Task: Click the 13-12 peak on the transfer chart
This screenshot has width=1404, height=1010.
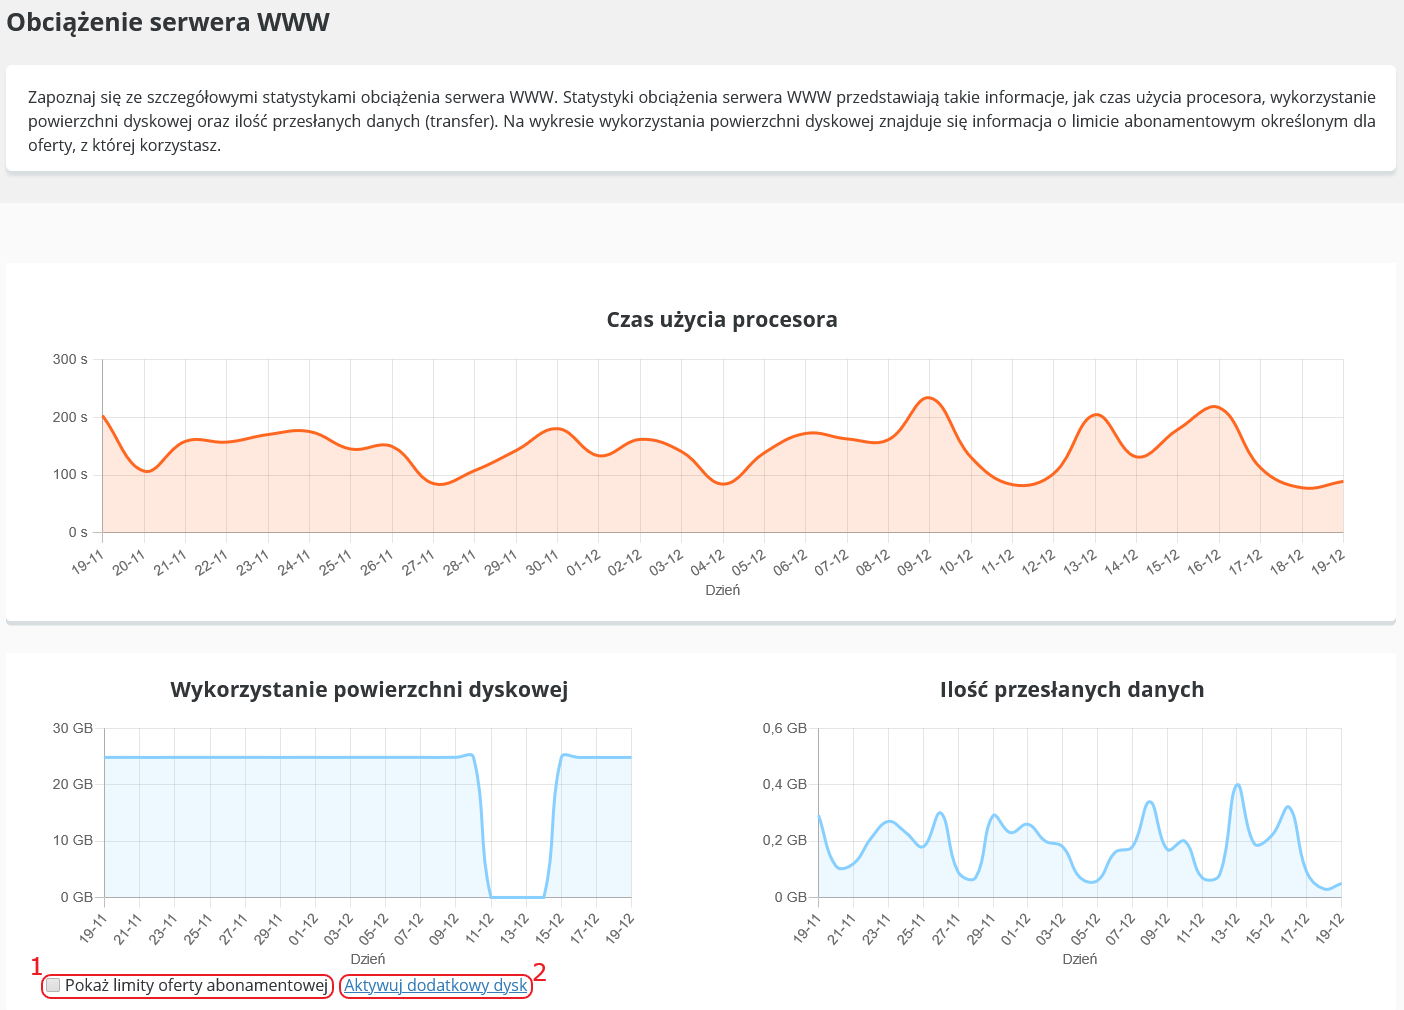Action: pyautogui.click(x=1238, y=785)
